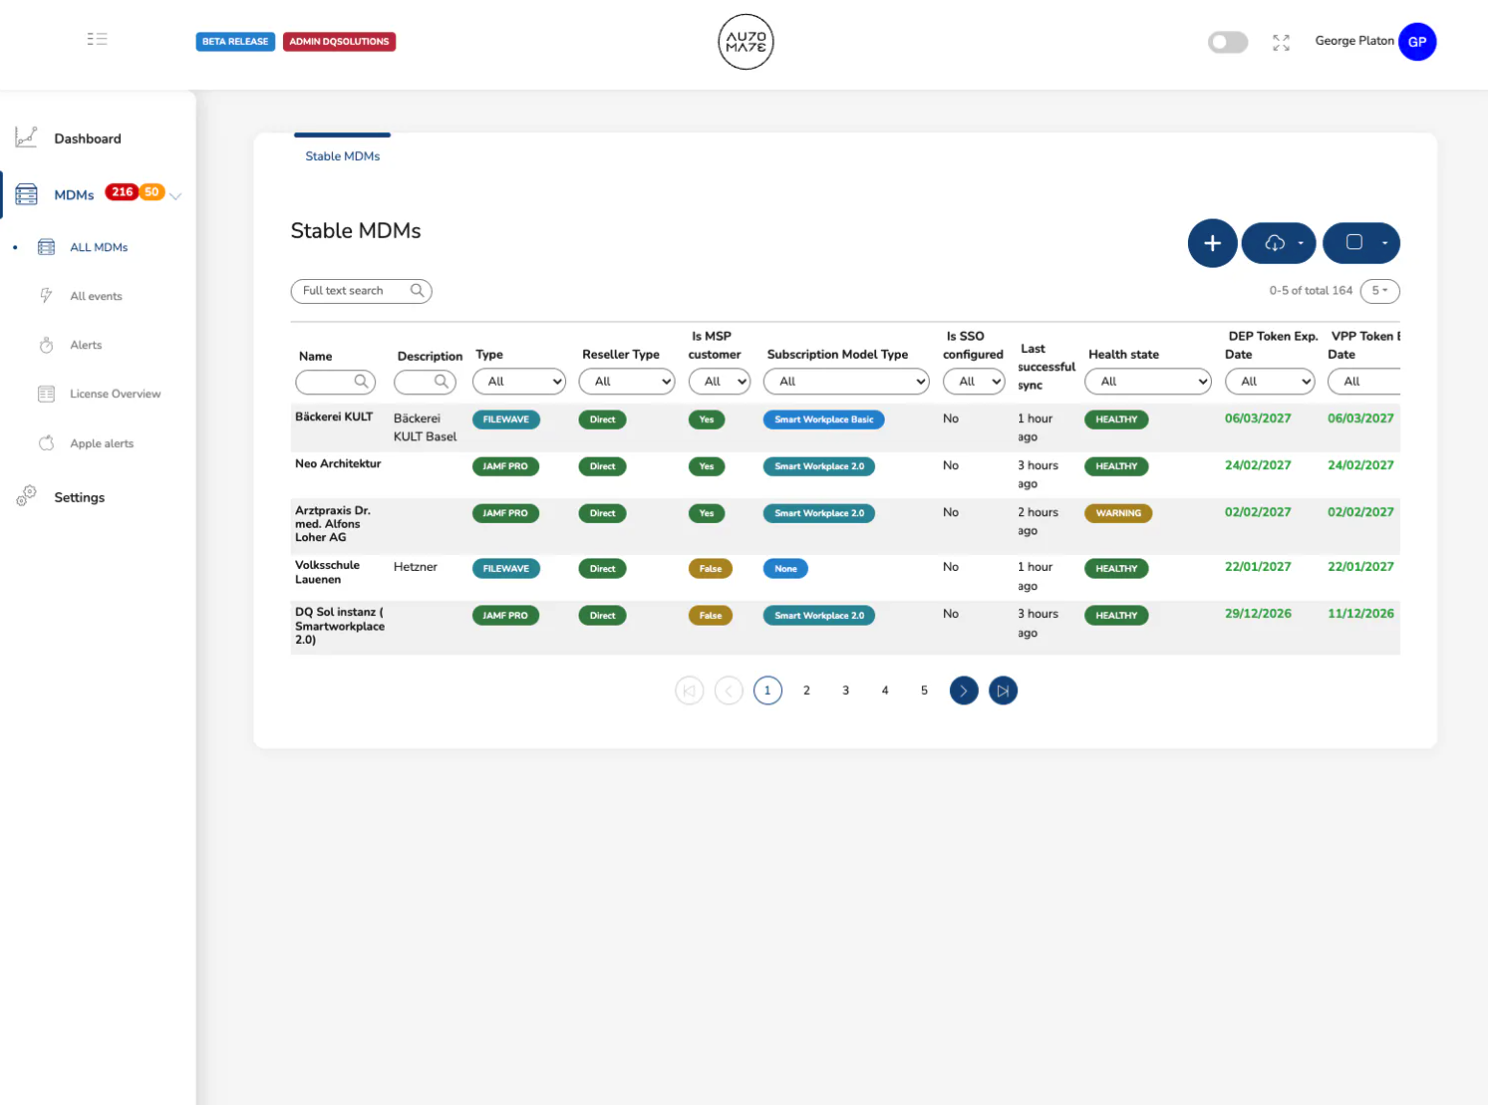1488x1105 pixels.
Task: Toggle the switch in the top bar
Action: coord(1228,42)
